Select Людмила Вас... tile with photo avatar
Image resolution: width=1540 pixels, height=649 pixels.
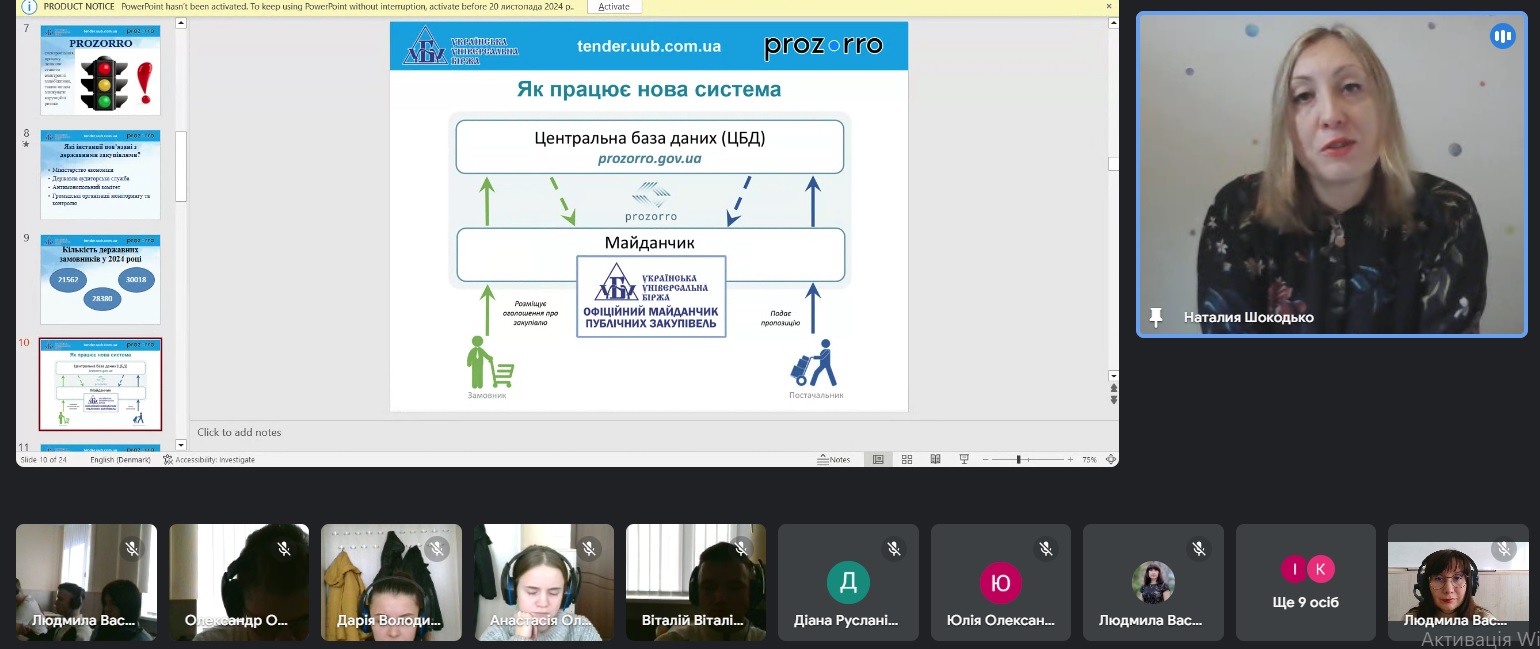[1153, 582]
